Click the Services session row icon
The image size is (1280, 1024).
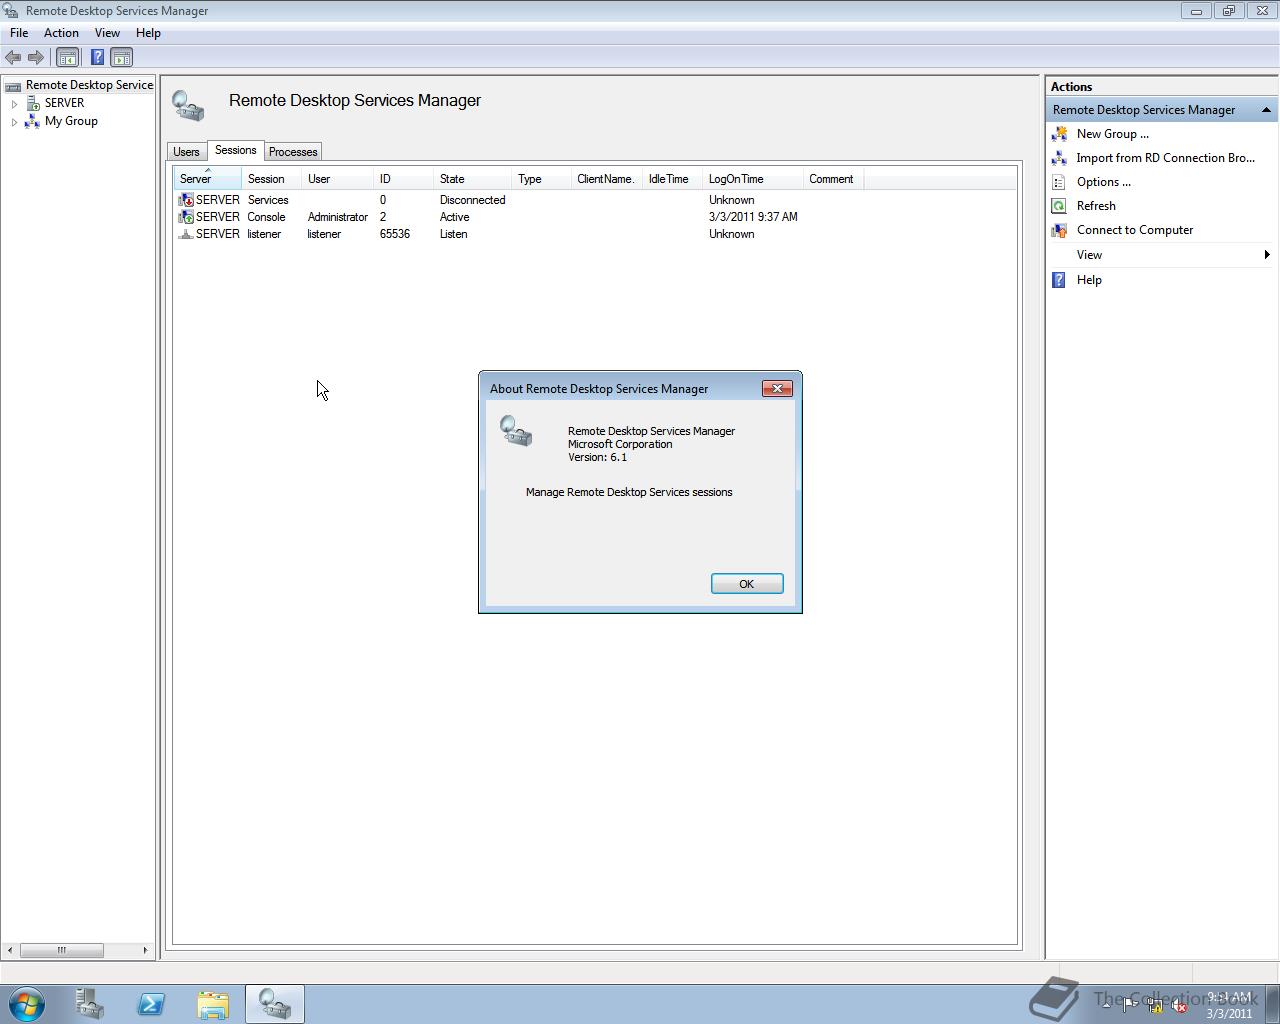185,200
